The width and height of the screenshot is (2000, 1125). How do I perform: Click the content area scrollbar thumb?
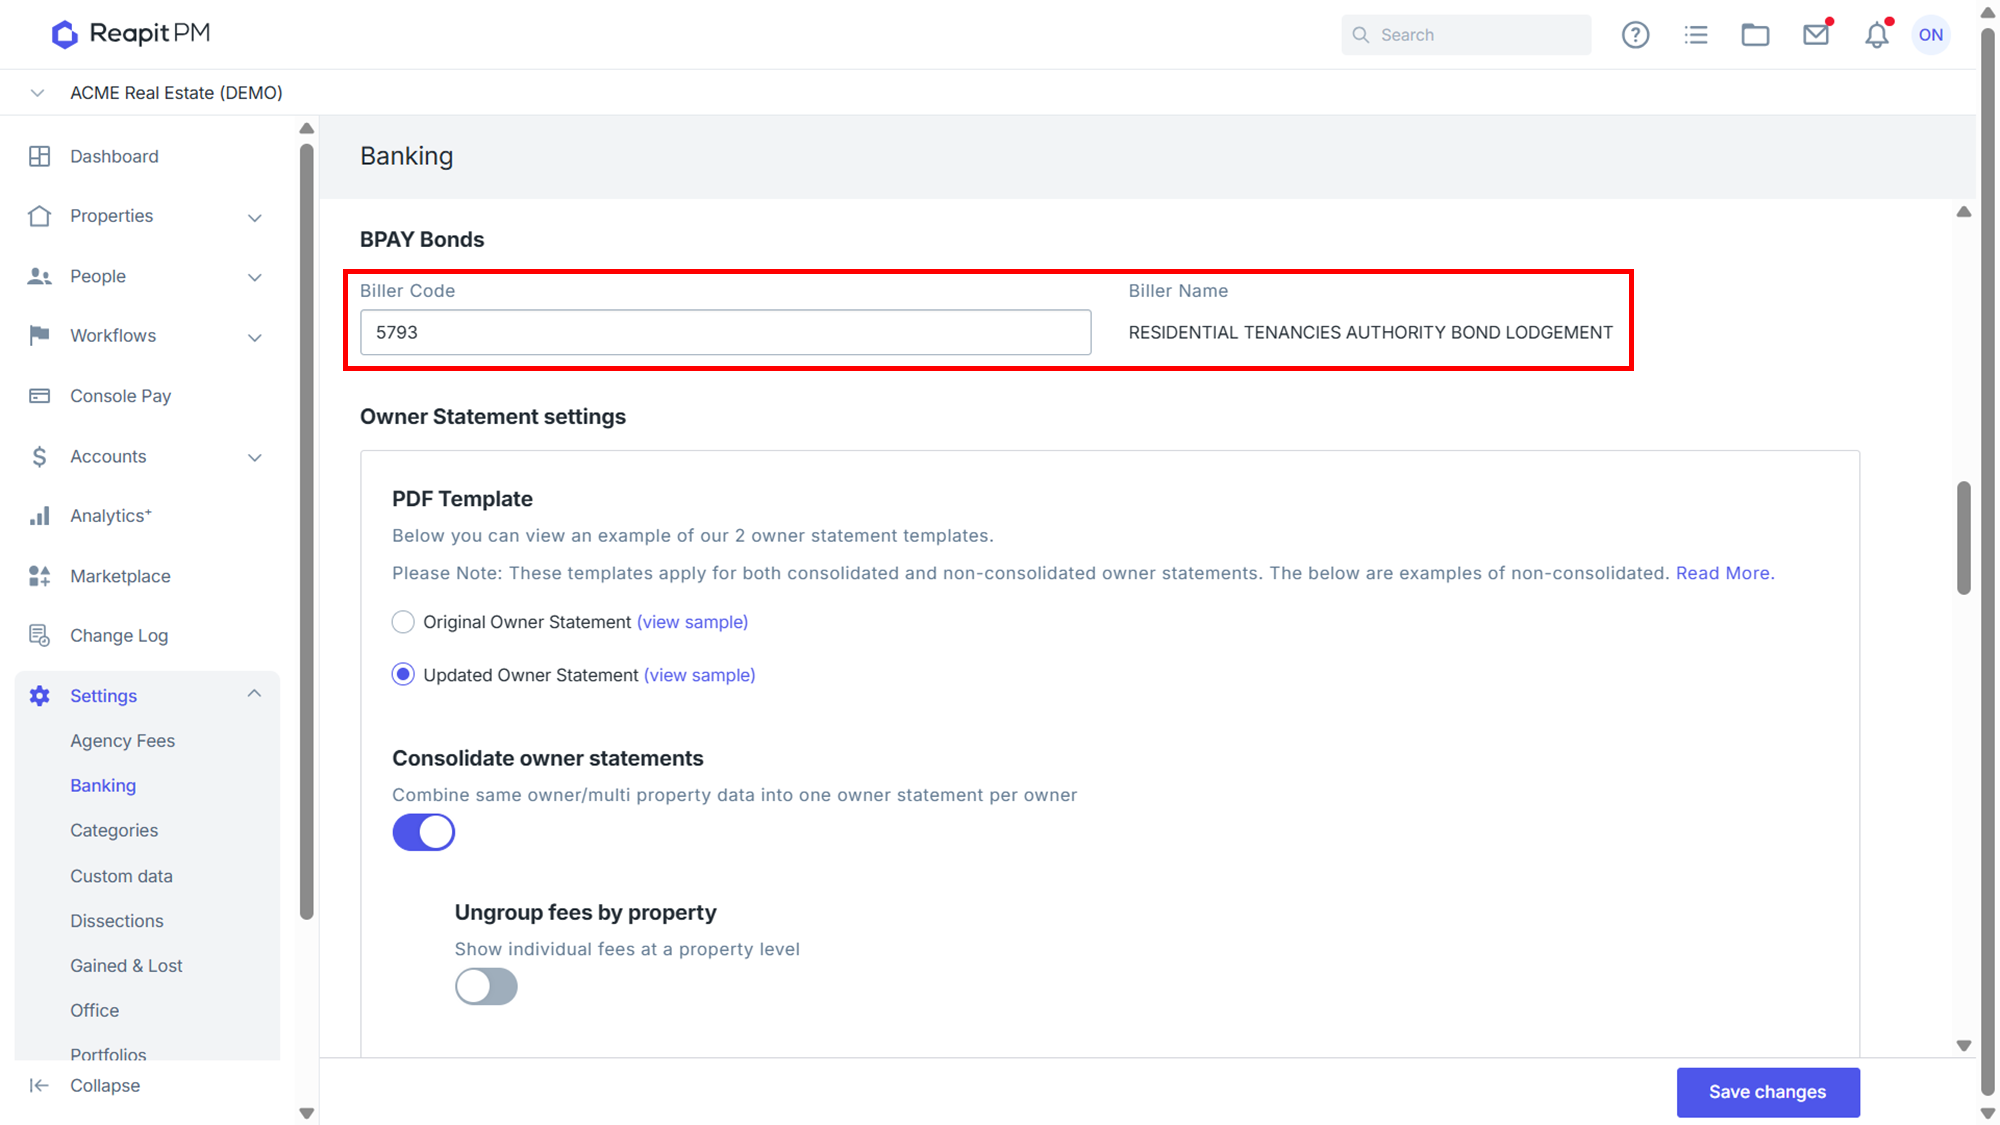1964,538
